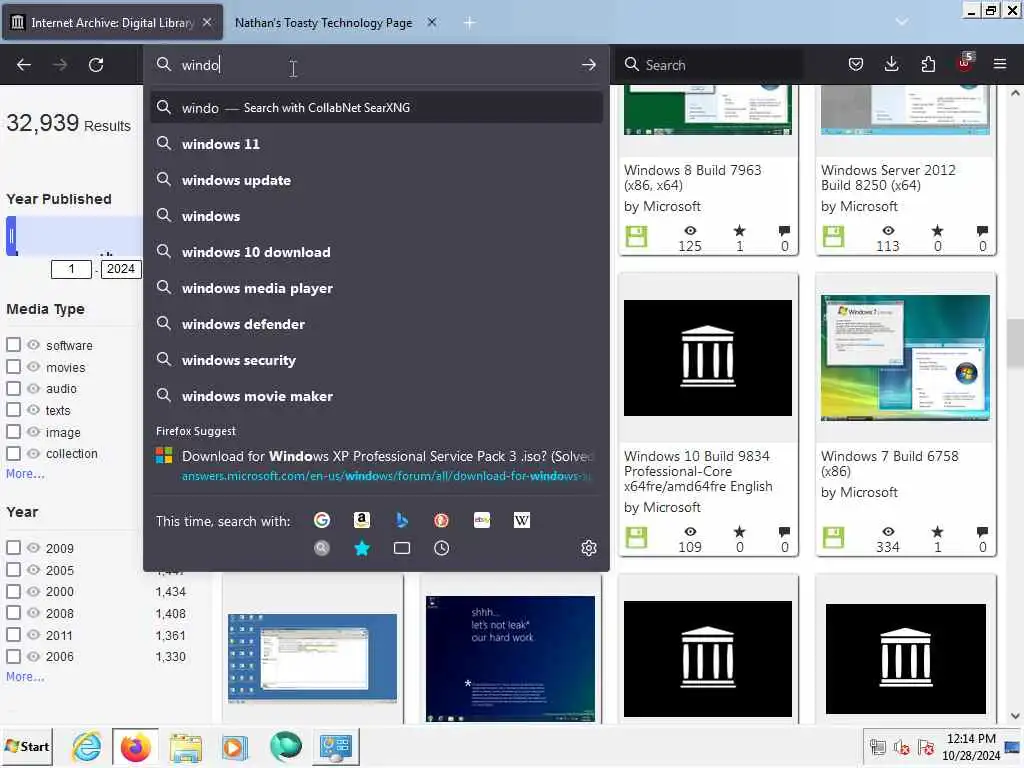Launch the media player taskbar icon

click(x=234, y=746)
